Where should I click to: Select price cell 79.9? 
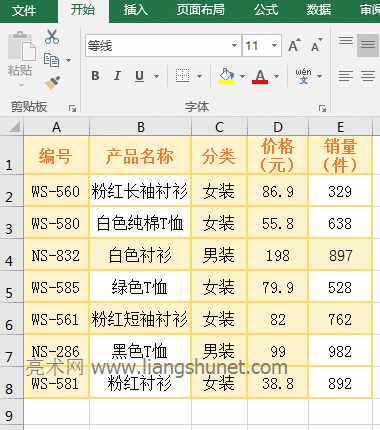click(x=278, y=287)
